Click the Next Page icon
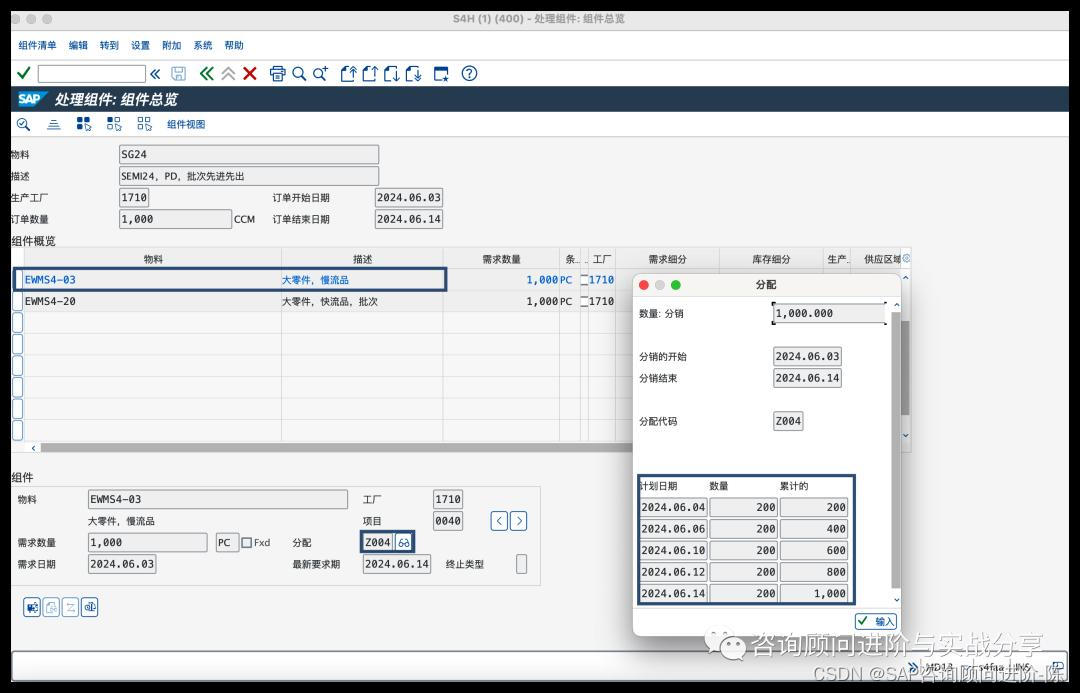Screen dimensions: 1080x693 [392, 74]
